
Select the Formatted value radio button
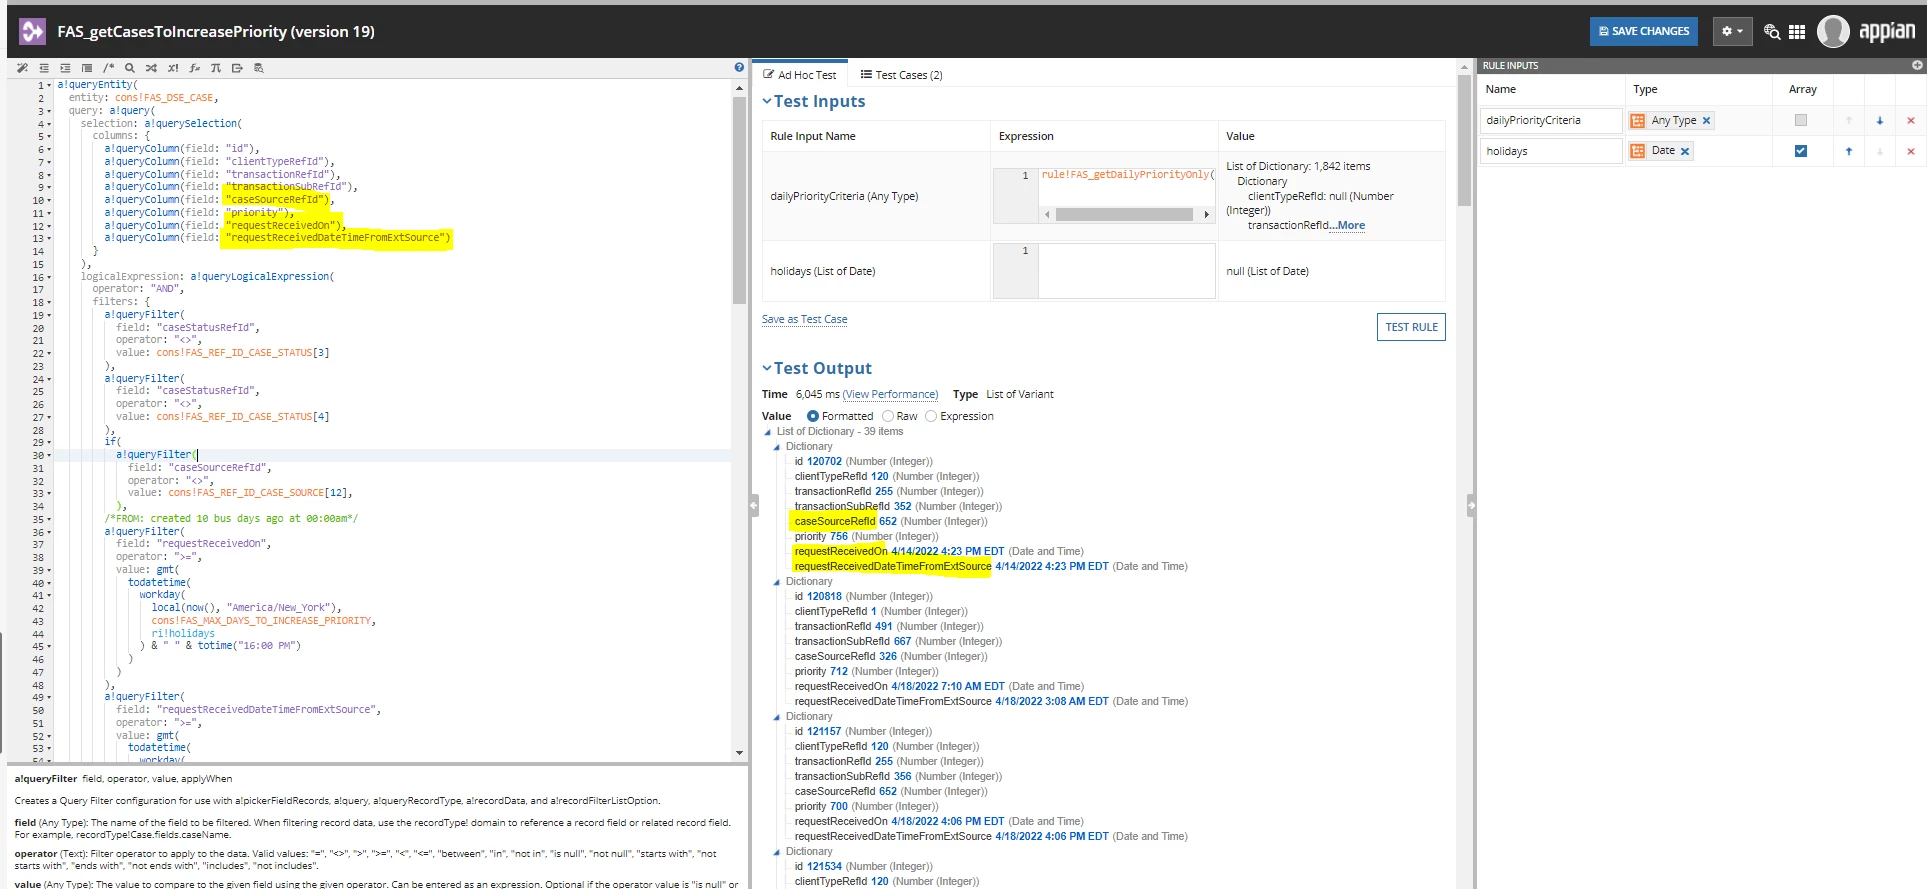click(813, 416)
